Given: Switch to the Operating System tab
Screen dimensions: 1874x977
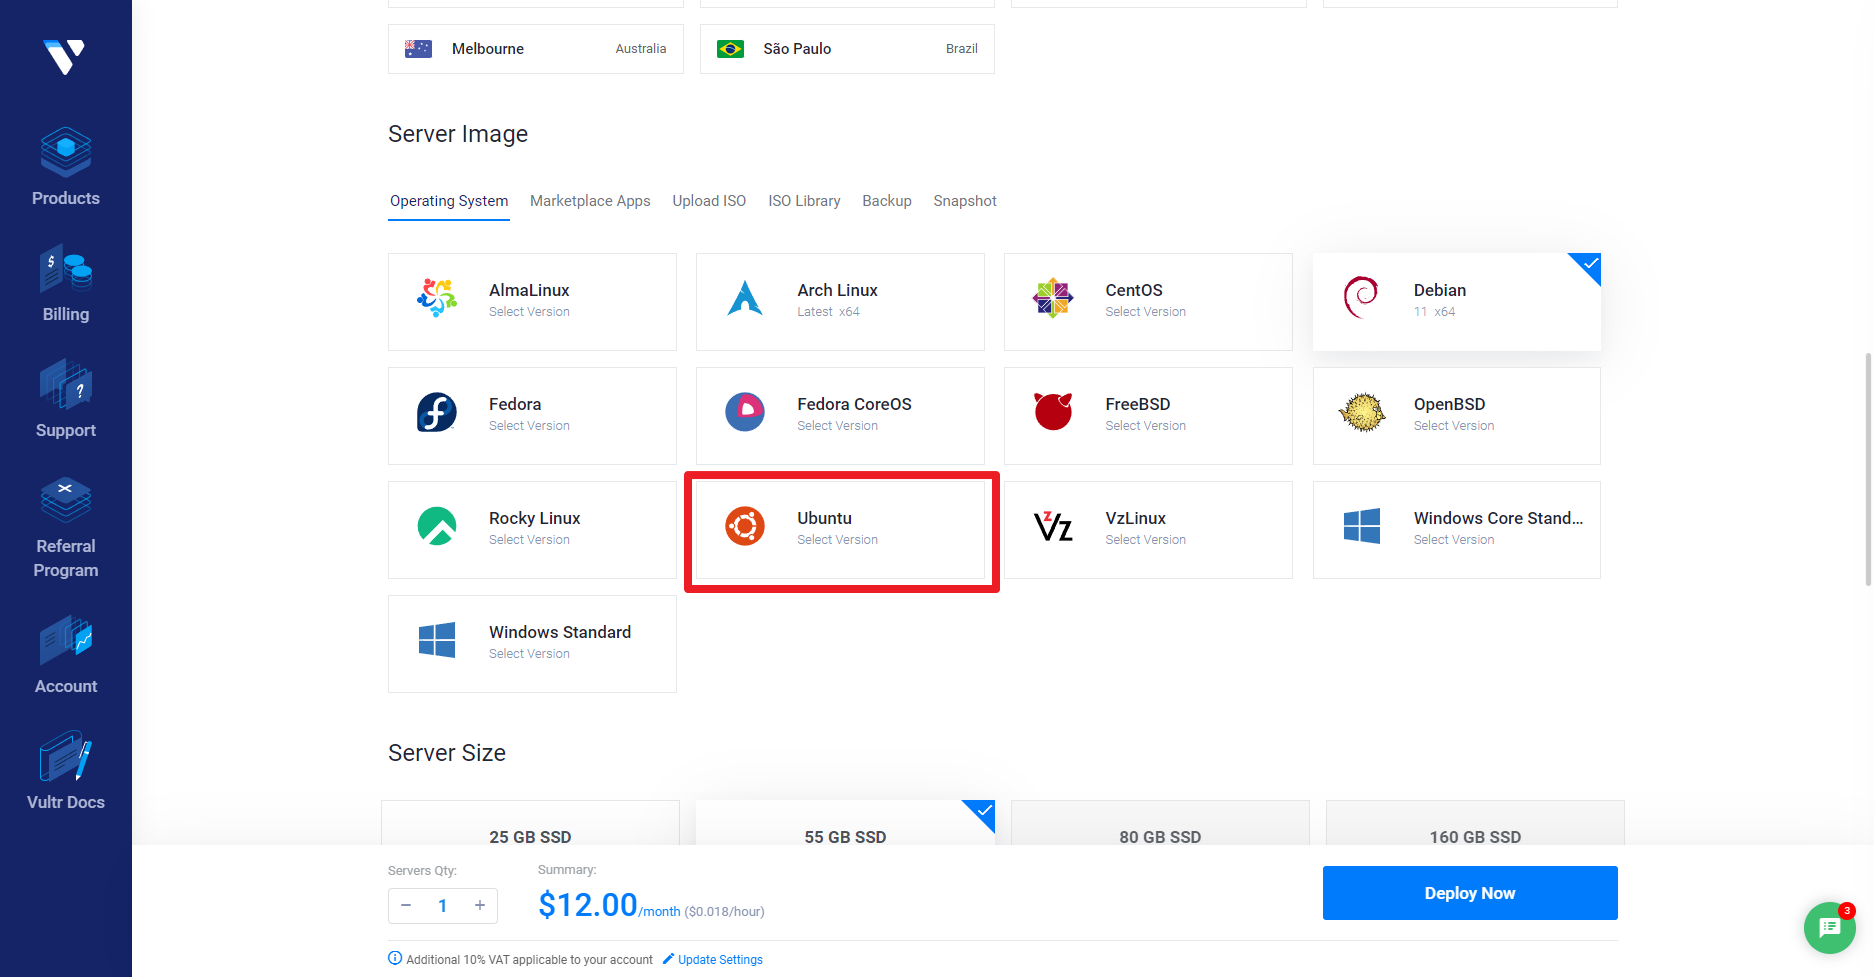Looking at the screenshot, I should coord(449,201).
